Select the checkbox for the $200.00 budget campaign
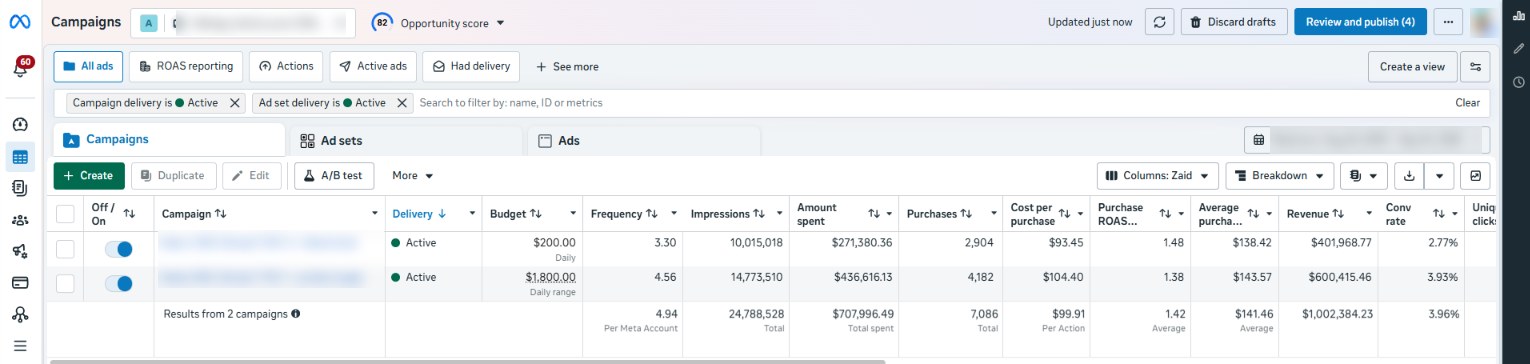Screen dimensions: 1530x364 pos(65,249)
